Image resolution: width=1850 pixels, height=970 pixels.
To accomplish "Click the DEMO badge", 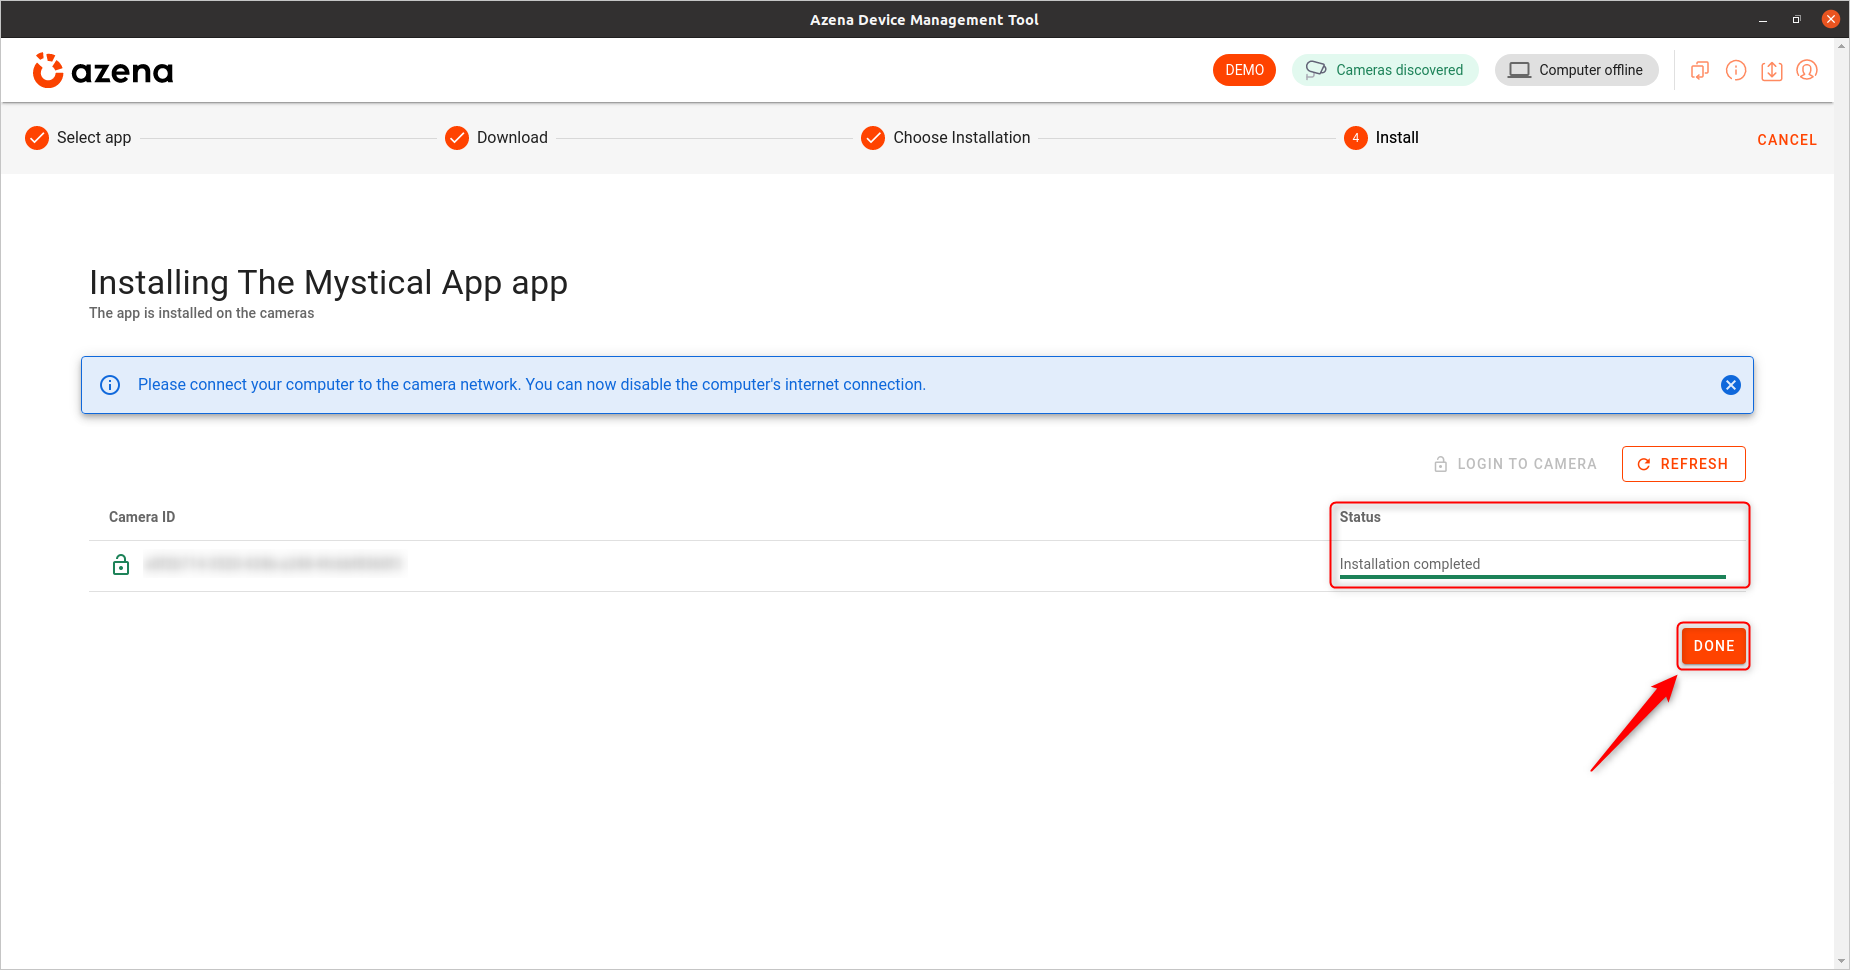I will coord(1244,70).
